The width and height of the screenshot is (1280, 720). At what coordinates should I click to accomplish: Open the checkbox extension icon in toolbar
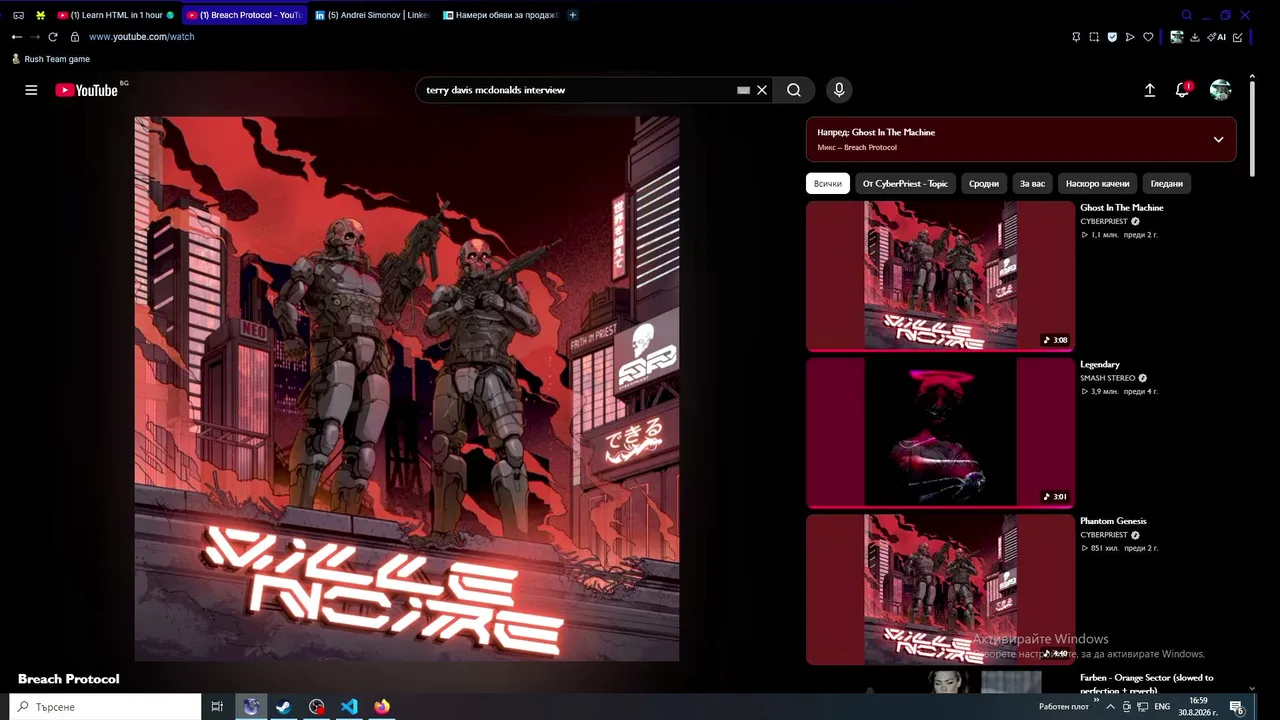point(1238,37)
